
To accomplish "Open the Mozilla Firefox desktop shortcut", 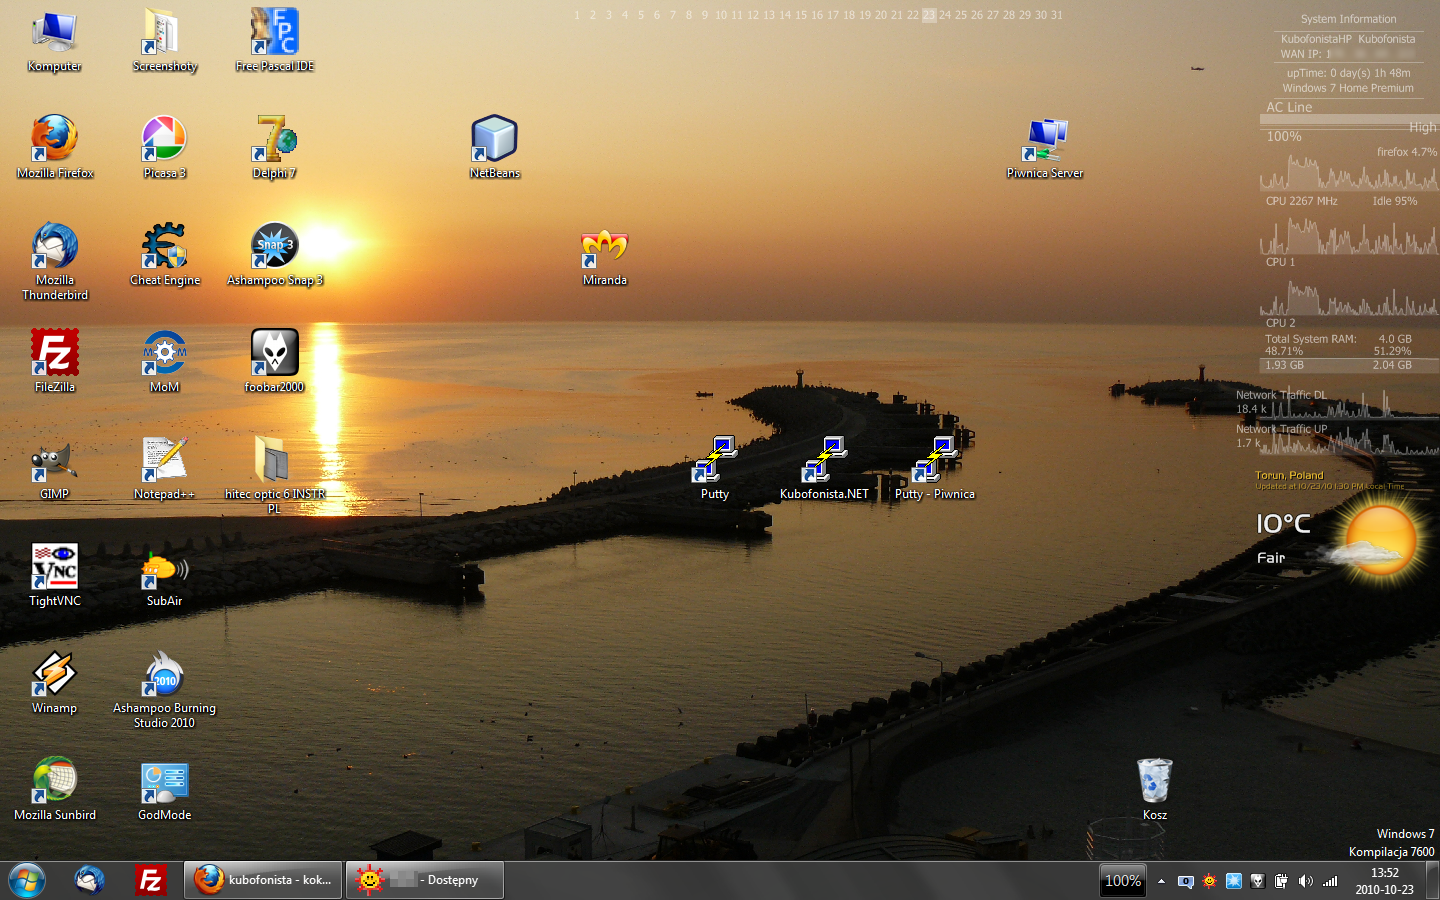I will pyautogui.click(x=55, y=140).
